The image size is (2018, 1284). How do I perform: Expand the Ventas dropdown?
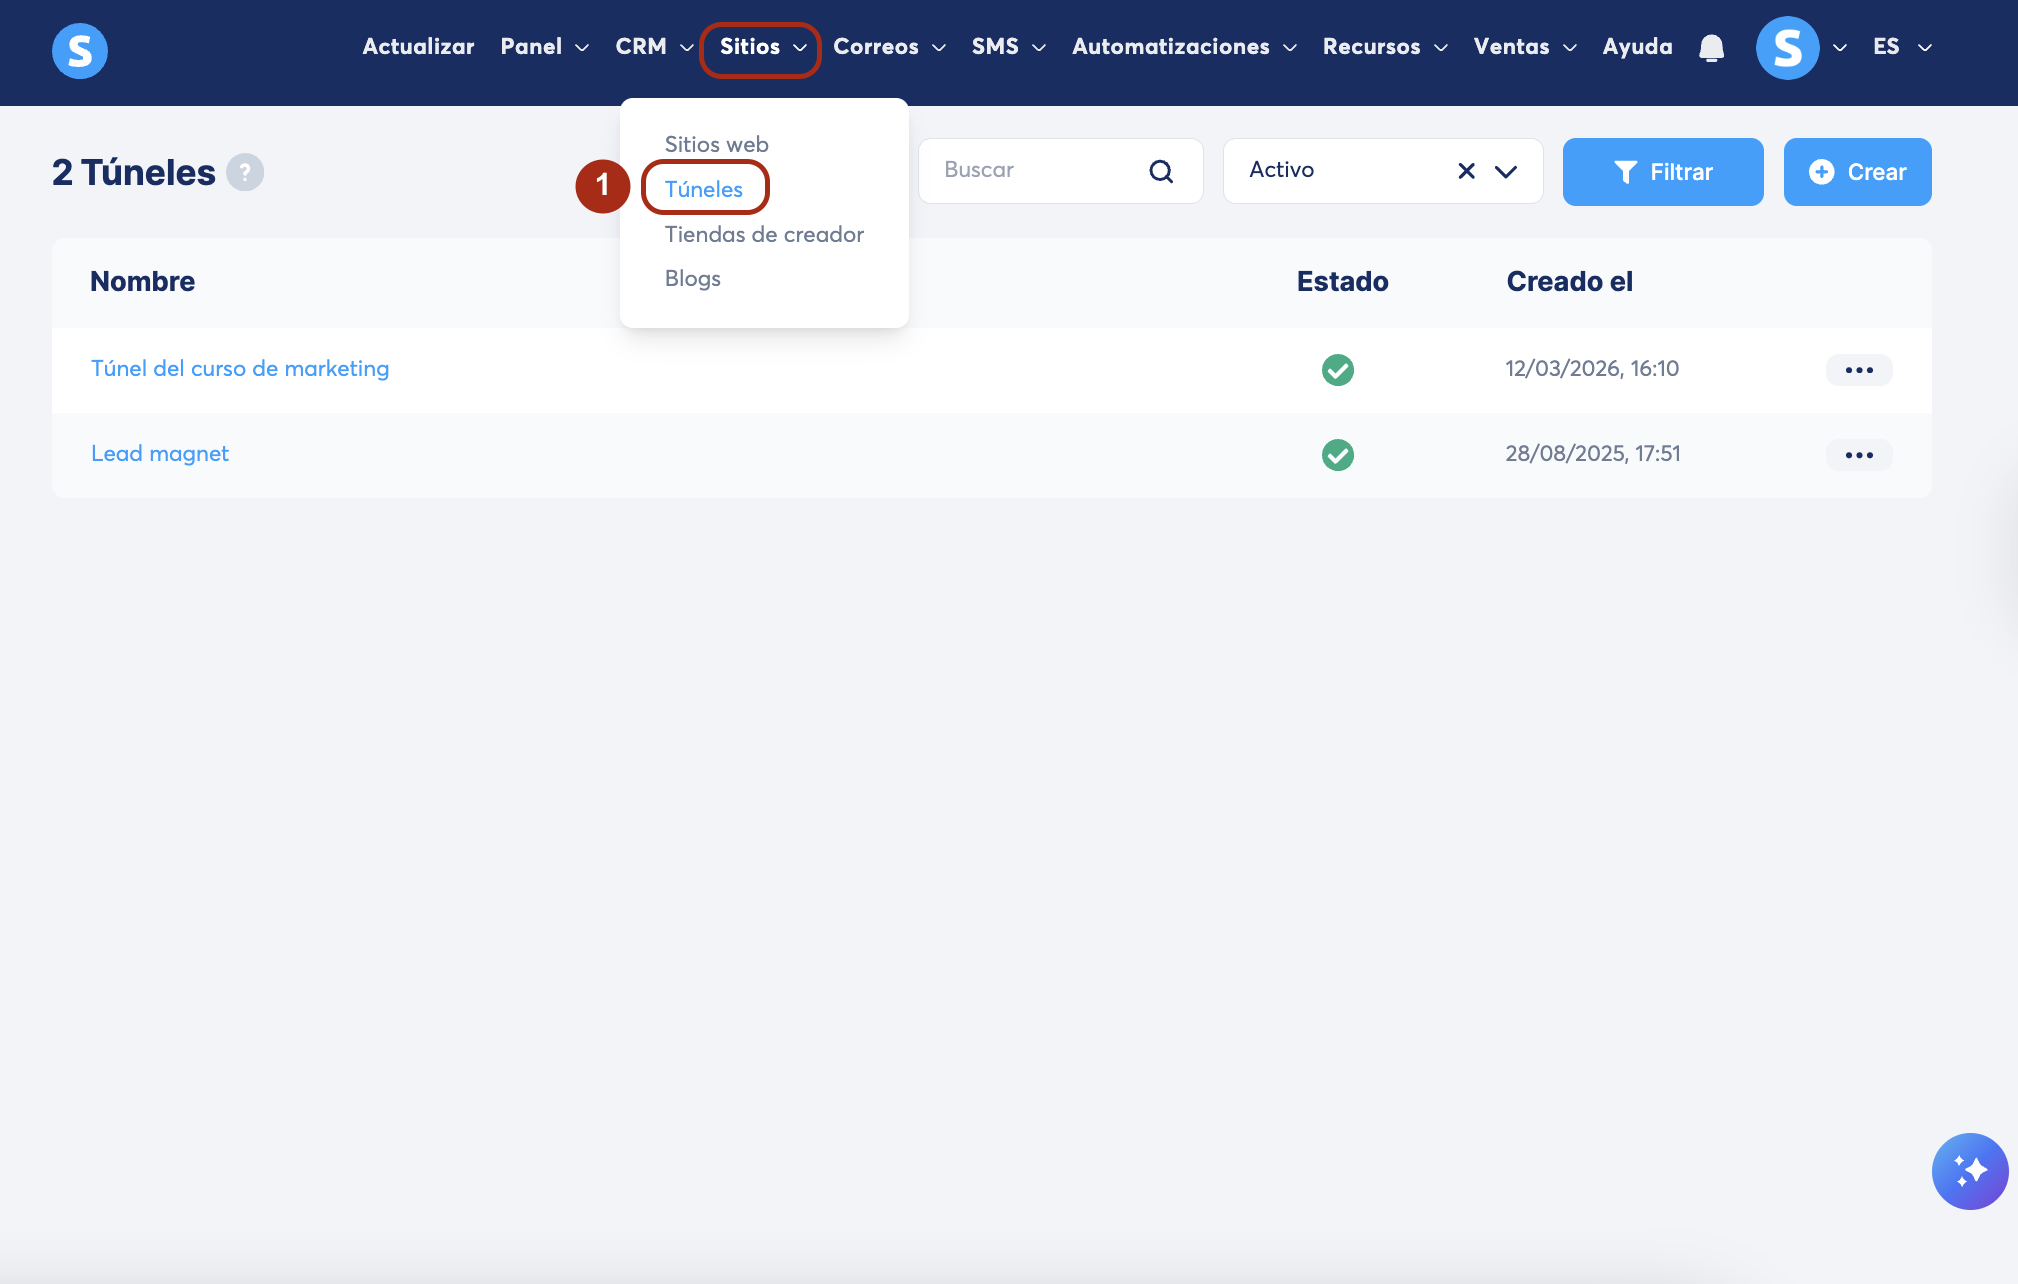click(1524, 47)
